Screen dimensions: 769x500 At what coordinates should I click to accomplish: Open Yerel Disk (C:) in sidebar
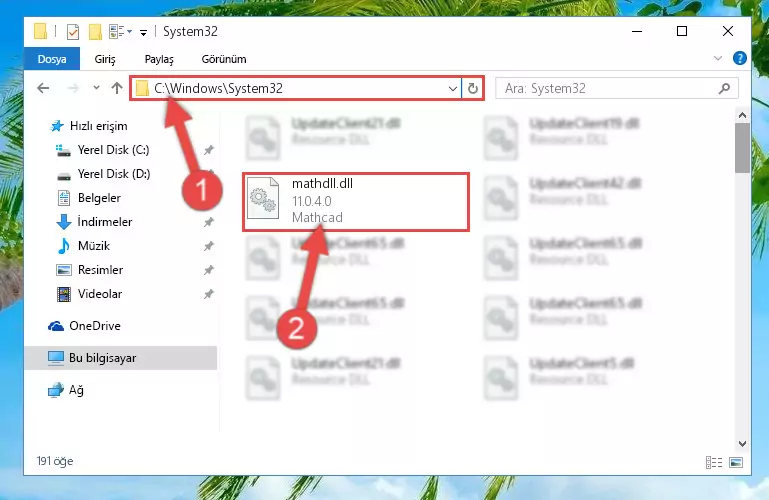(x=113, y=150)
